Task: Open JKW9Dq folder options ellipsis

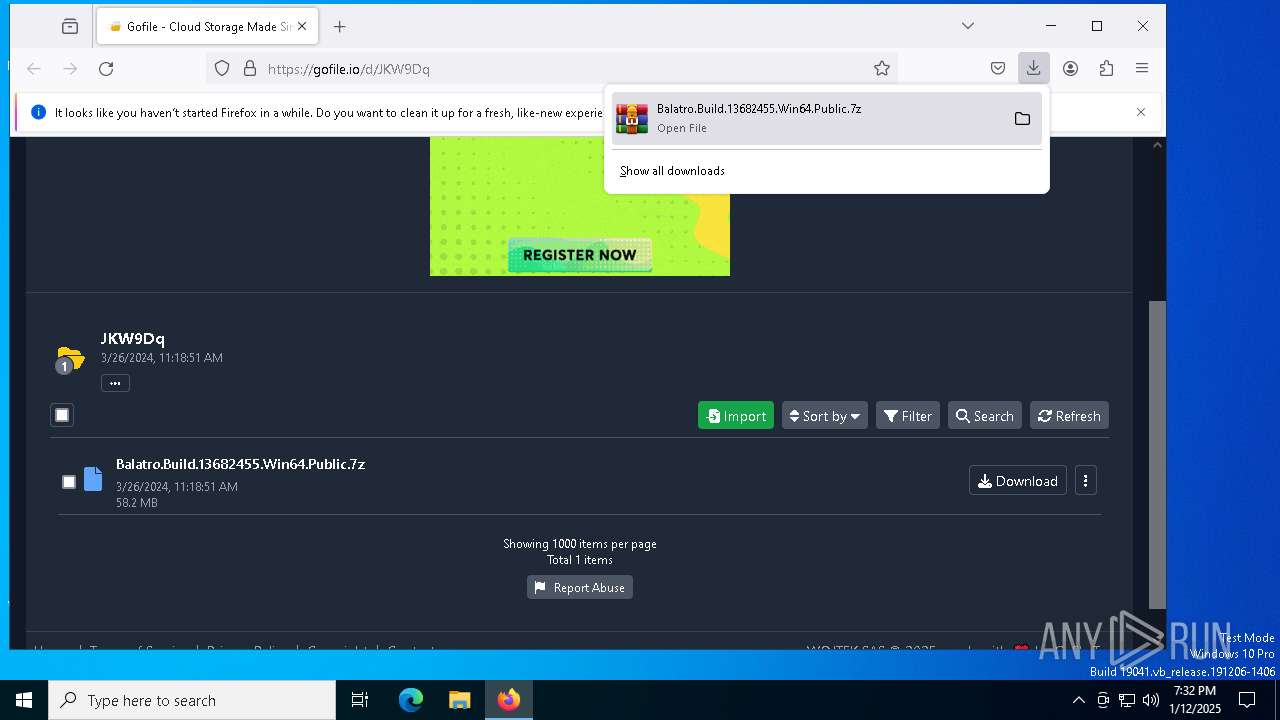Action: [115, 383]
